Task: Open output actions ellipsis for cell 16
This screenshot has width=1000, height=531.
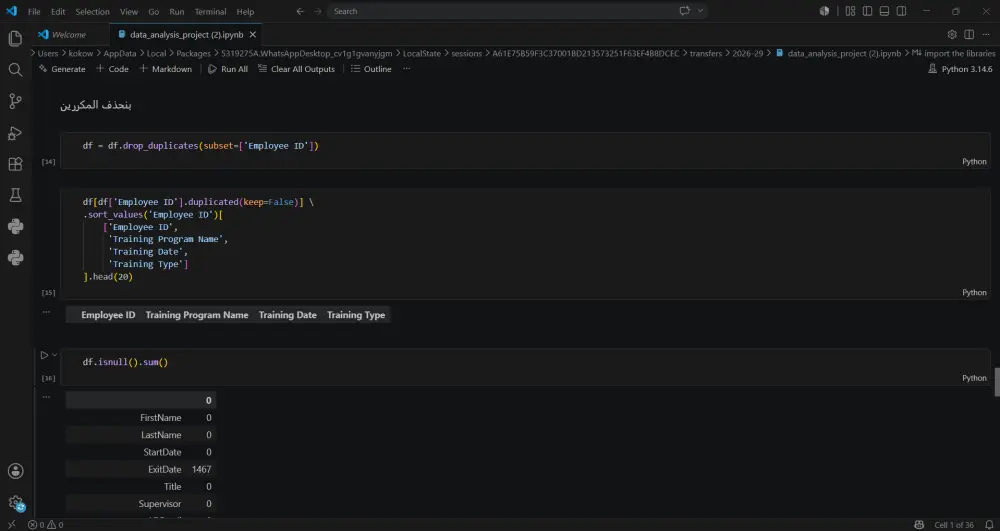Action: click(46, 396)
